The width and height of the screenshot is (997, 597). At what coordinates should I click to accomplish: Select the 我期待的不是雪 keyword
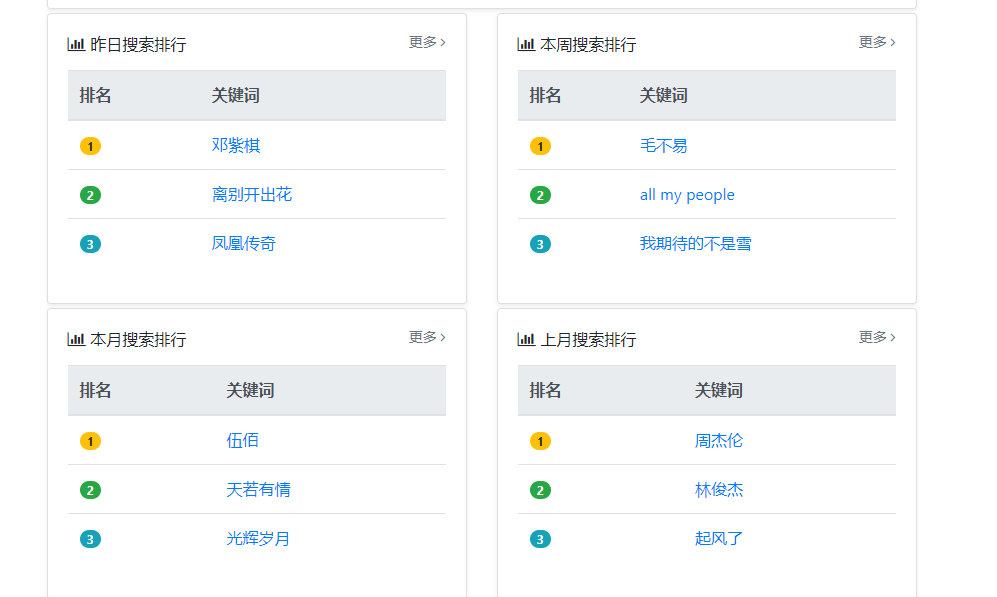pos(695,243)
